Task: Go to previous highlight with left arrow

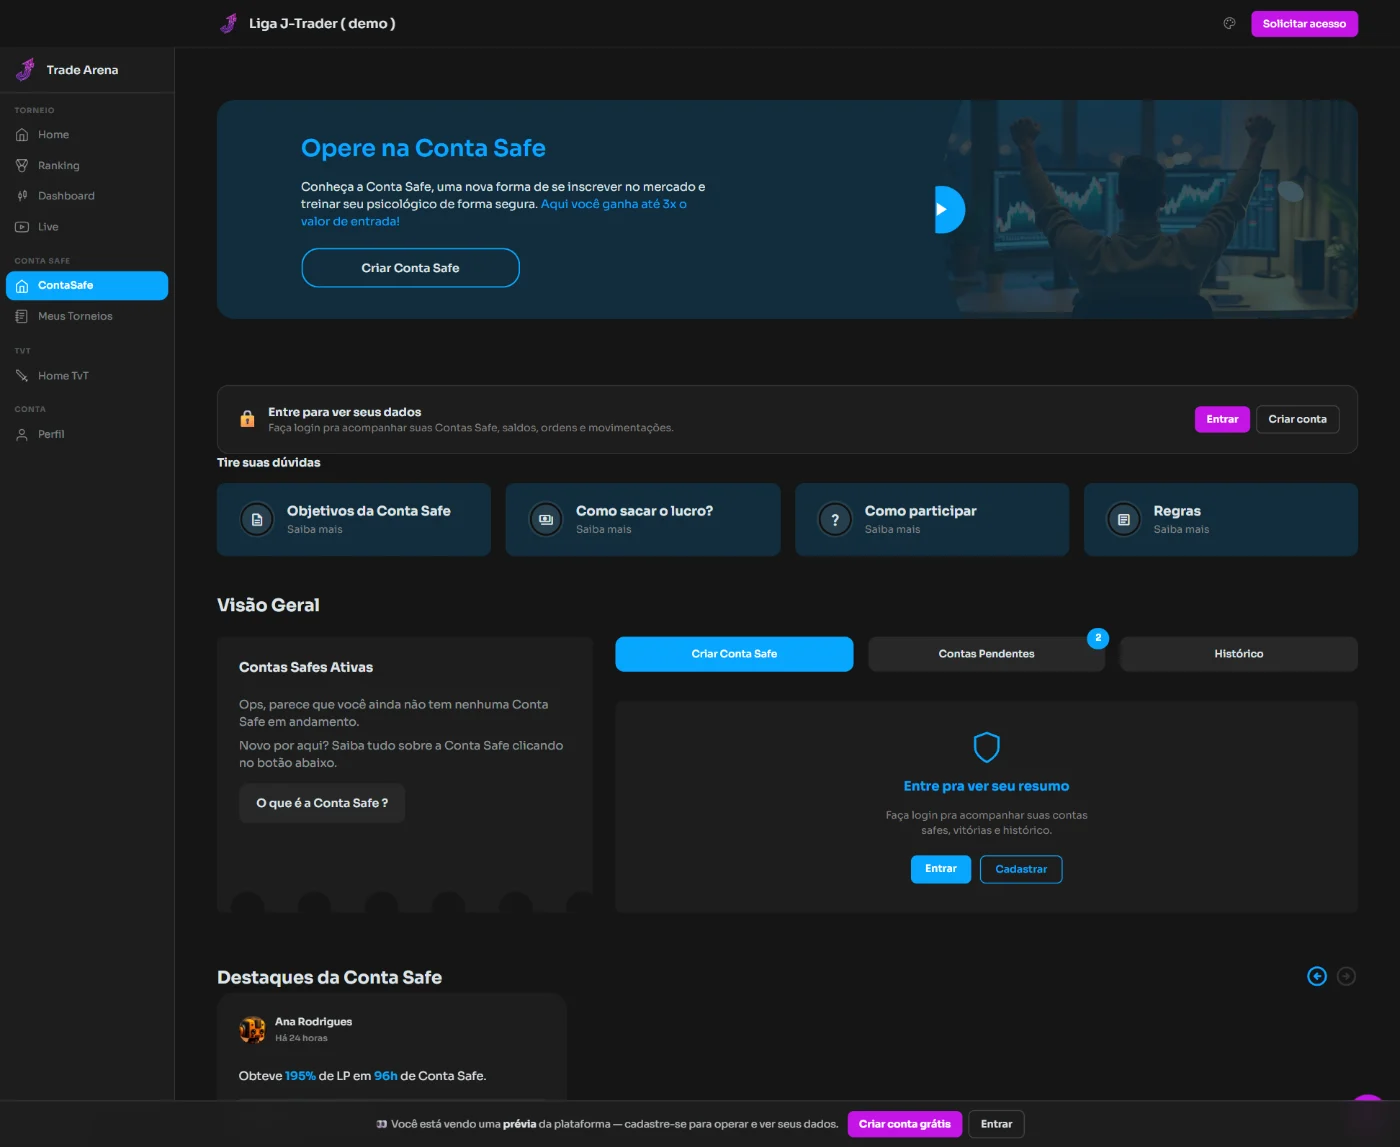Action: click(x=1317, y=976)
